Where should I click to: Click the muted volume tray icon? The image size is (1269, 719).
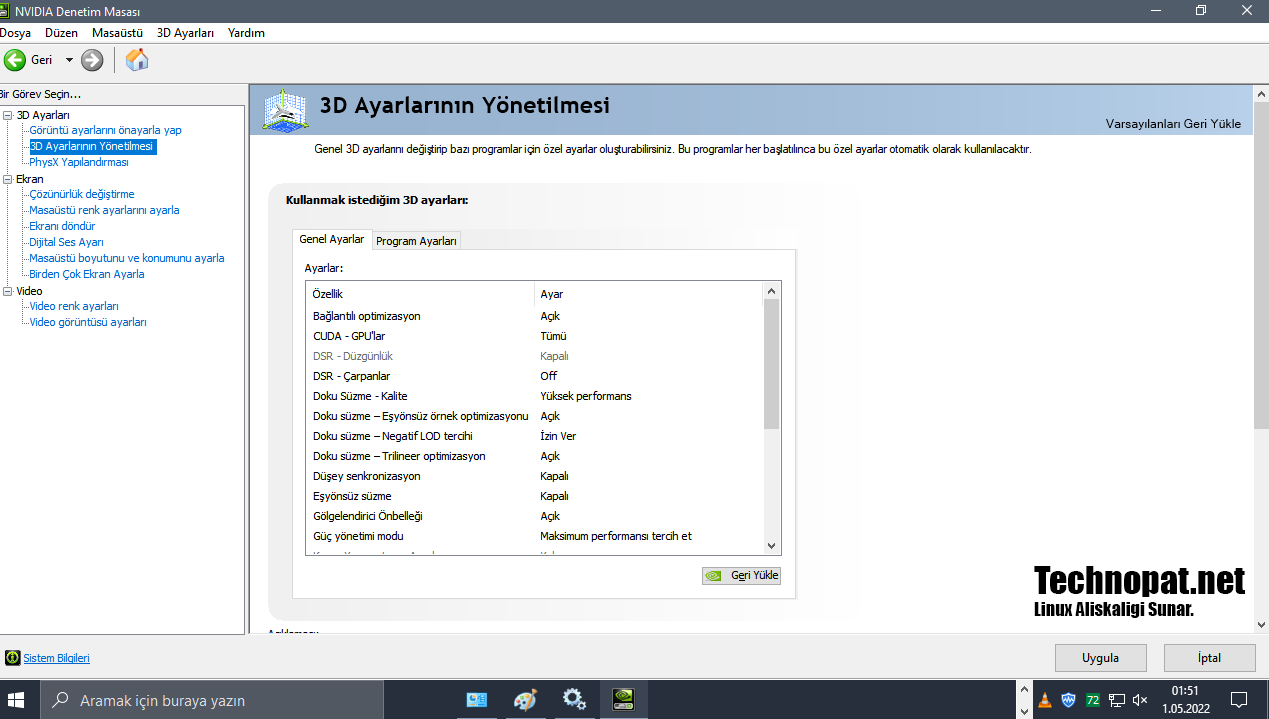click(x=1140, y=700)
